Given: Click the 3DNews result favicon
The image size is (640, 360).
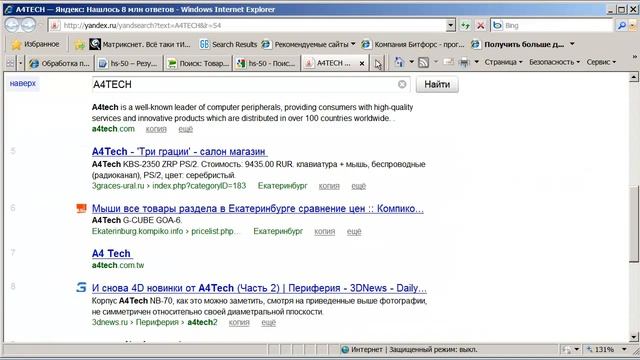Looking at the screenshot, I should [81, 287].
